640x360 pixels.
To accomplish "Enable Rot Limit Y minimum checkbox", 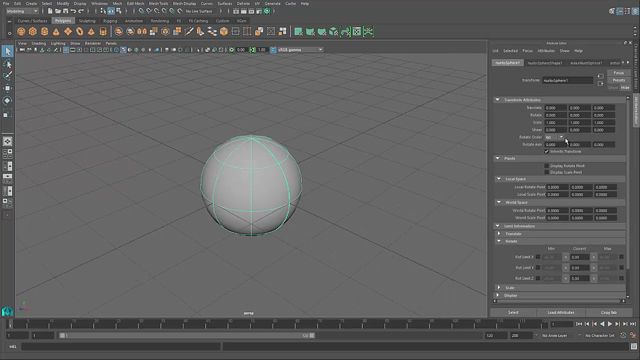I will click(538, 268).
